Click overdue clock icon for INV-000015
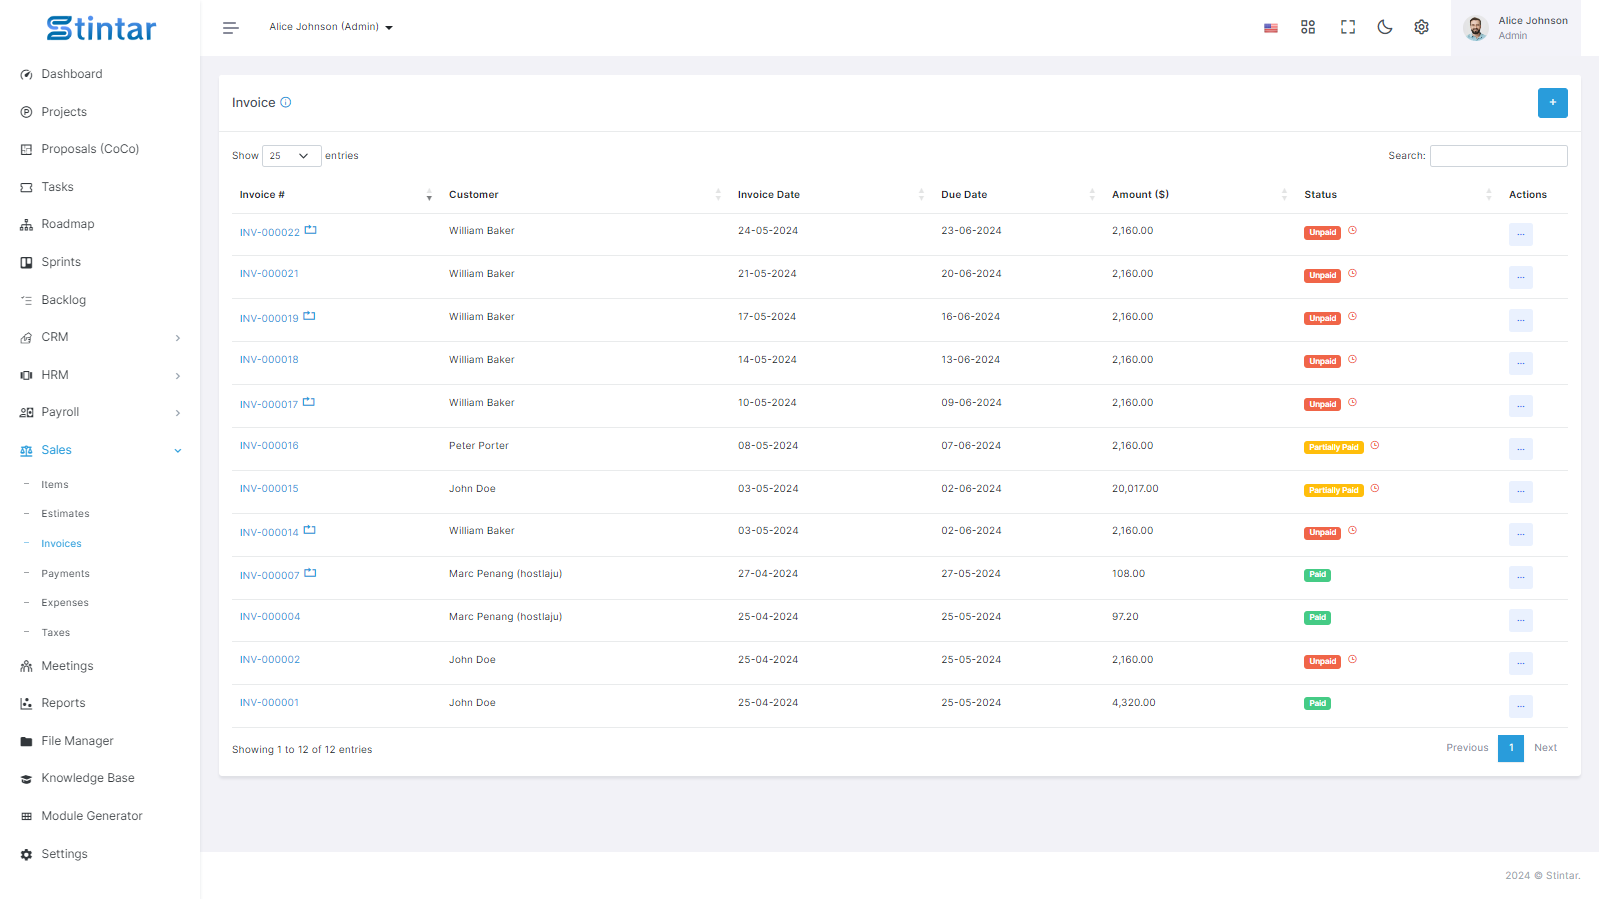1599x899 pixels. pyautogui.click(x=1375, y=488)
